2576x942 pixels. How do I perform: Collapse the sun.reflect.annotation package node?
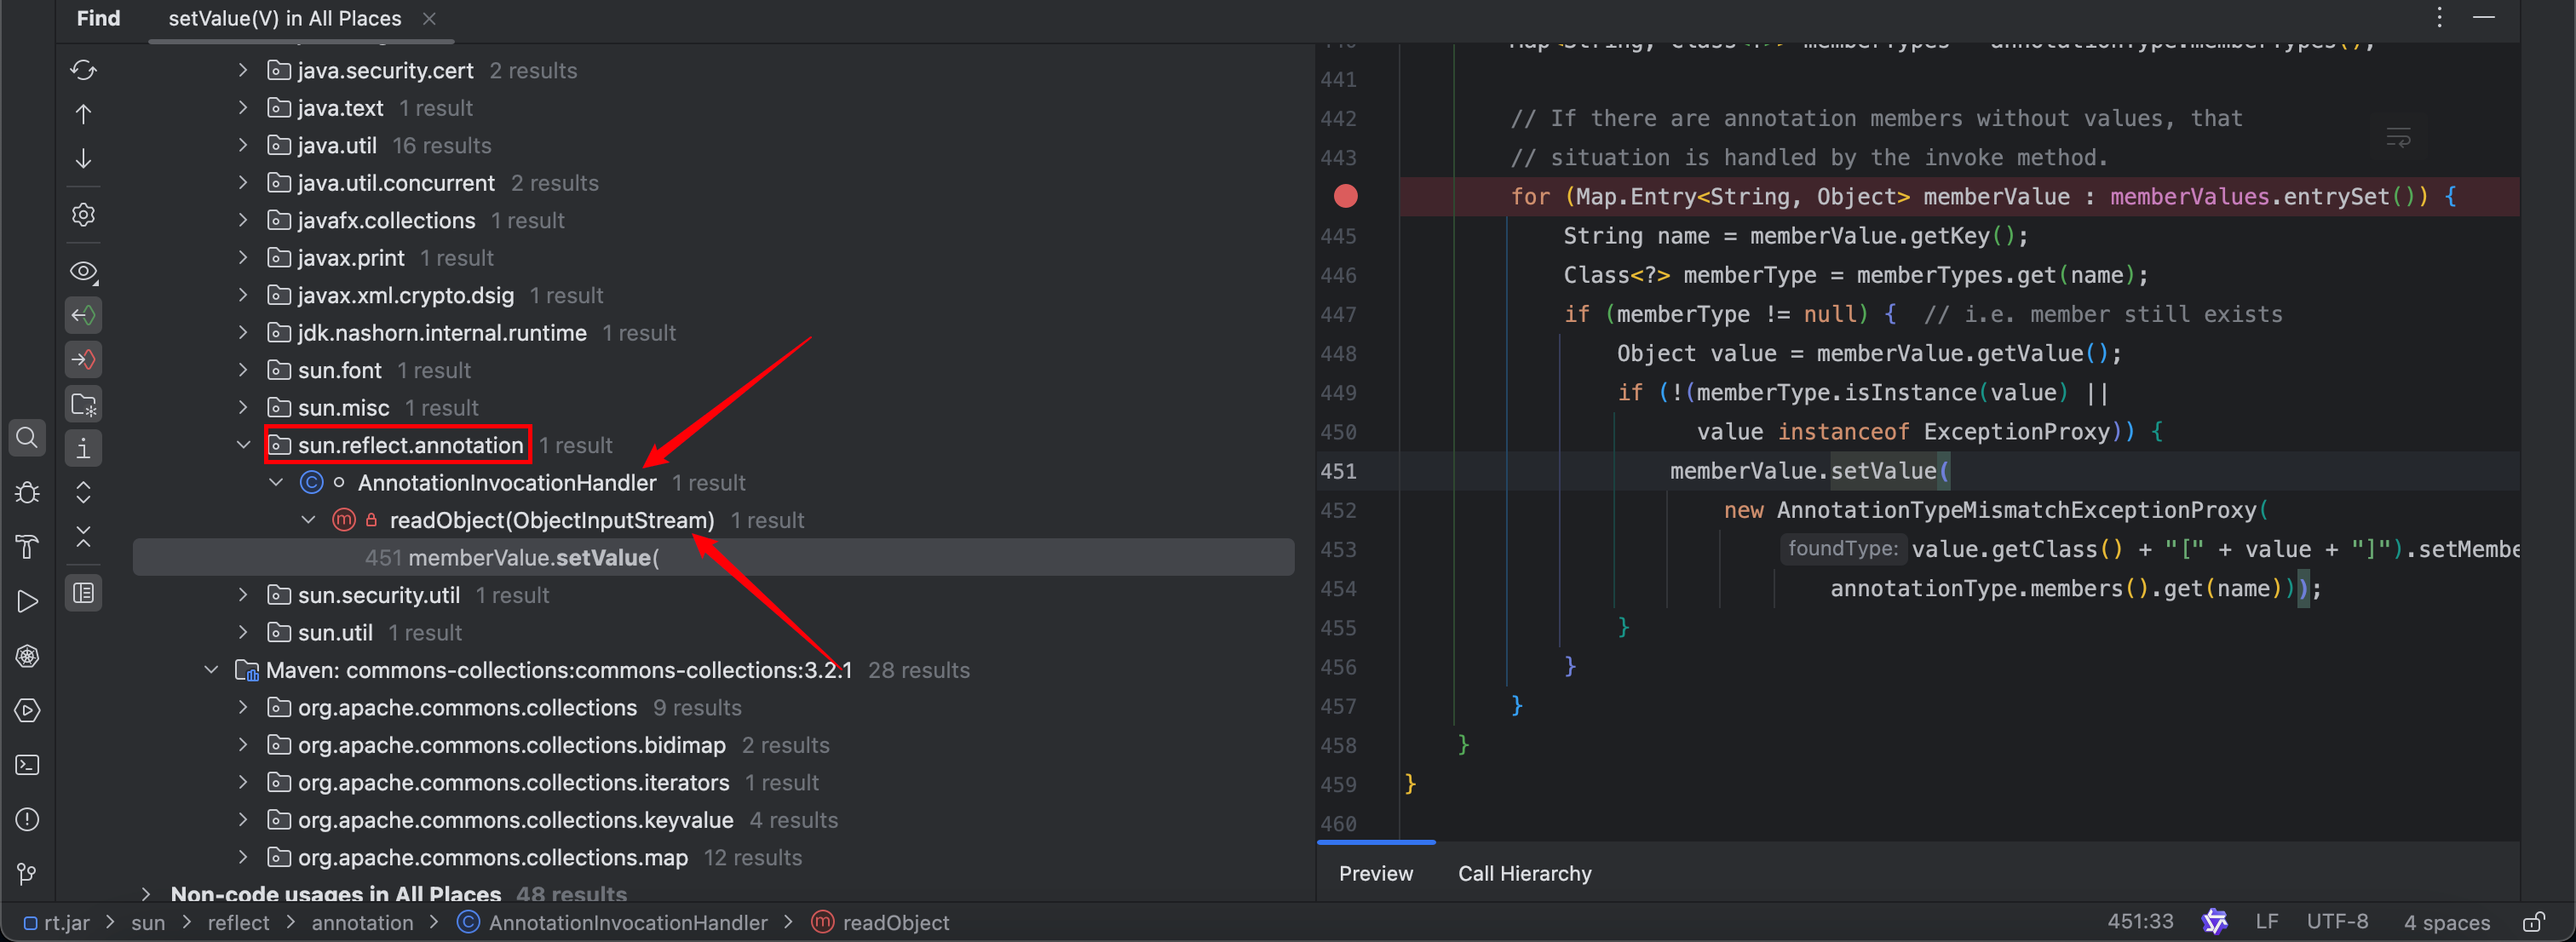(243, 445)
